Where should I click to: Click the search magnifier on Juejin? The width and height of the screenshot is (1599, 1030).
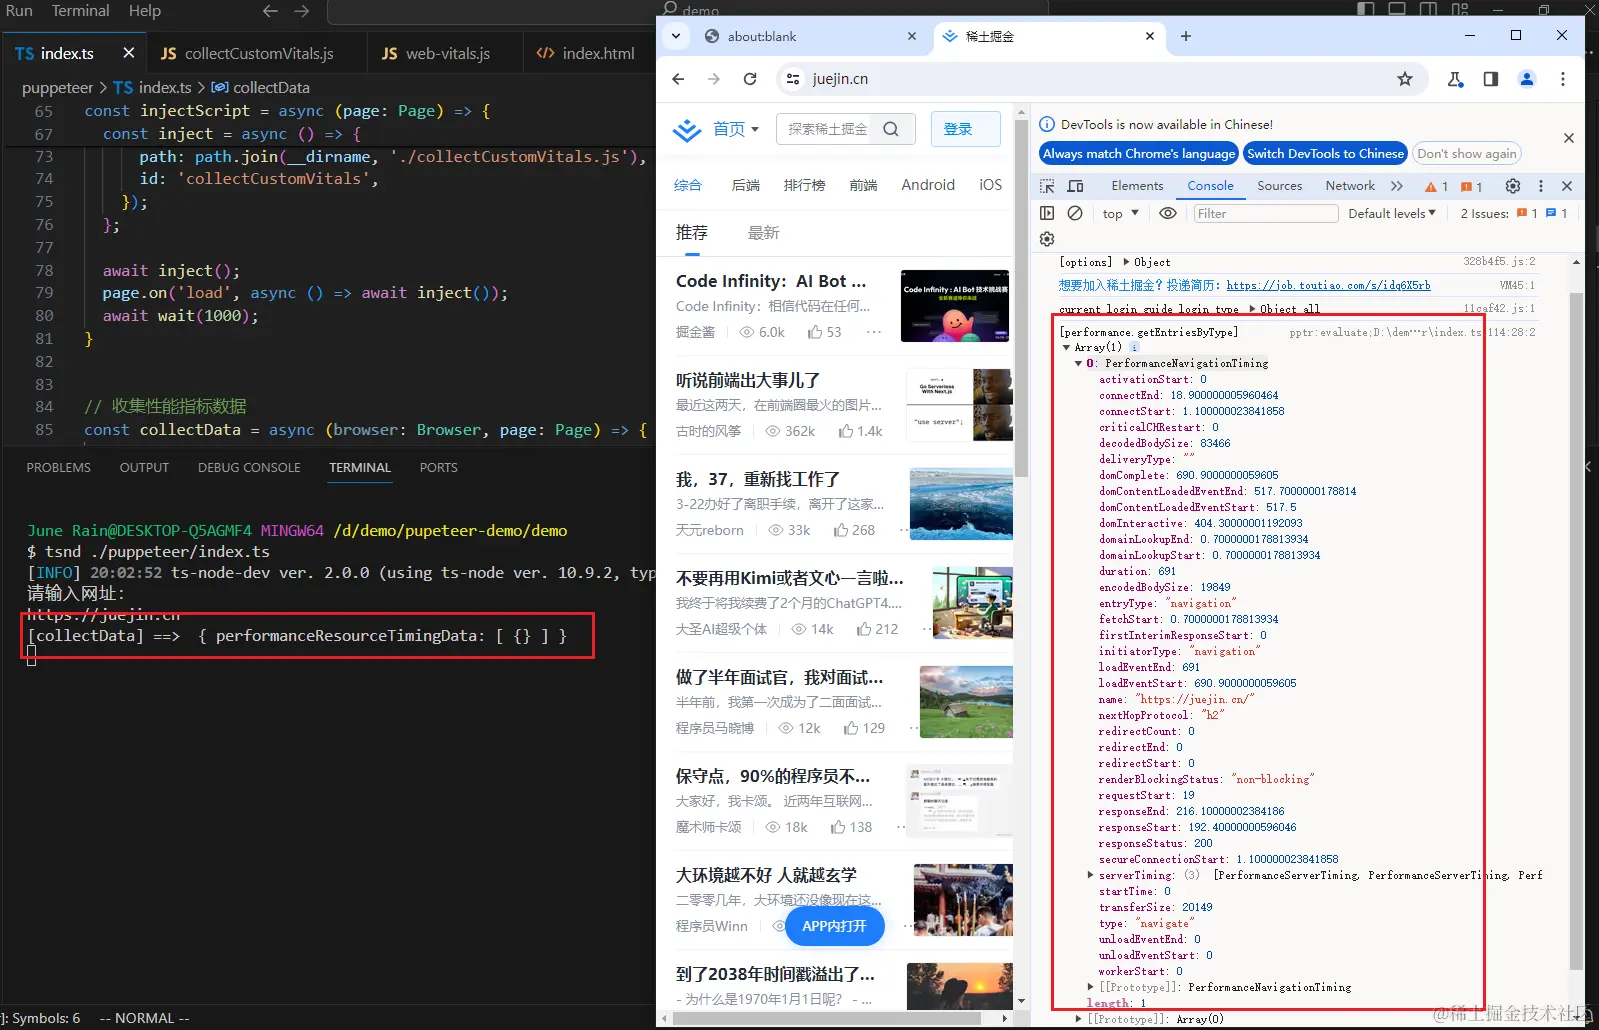coord(891,129)
